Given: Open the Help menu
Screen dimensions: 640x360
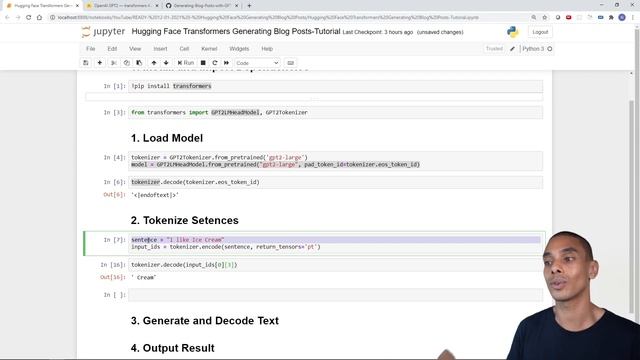Looking at the screenshot, I should pyautogui.click(x=267, y=49).
